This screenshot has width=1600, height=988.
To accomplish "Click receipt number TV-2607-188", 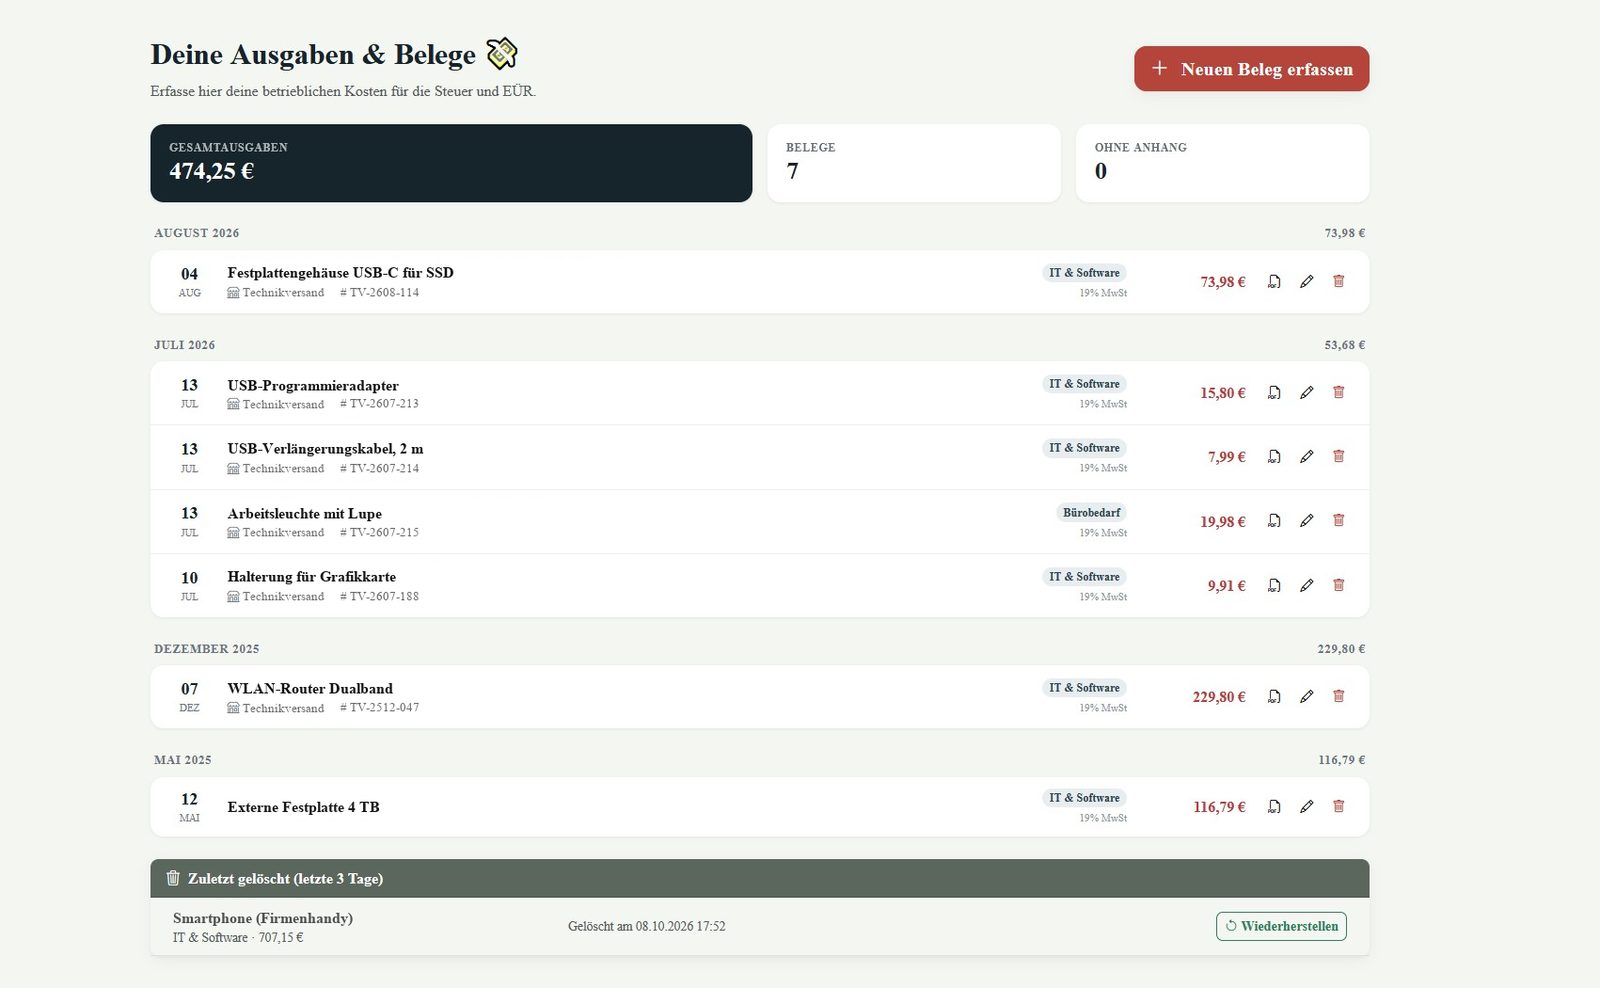I will coord(379,597).
